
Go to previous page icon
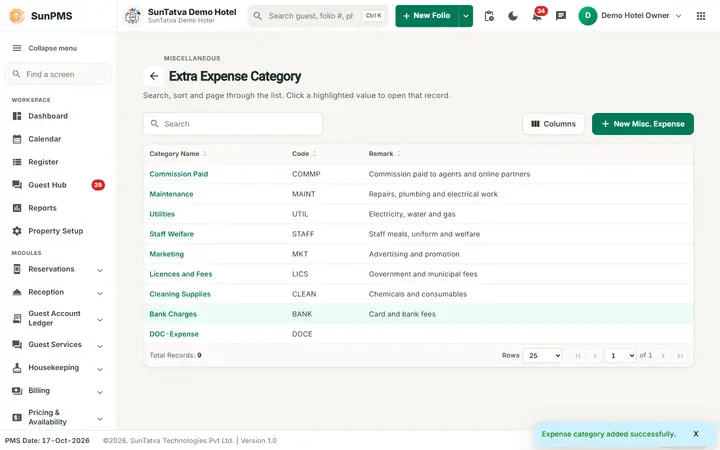(x=595, y=355)
